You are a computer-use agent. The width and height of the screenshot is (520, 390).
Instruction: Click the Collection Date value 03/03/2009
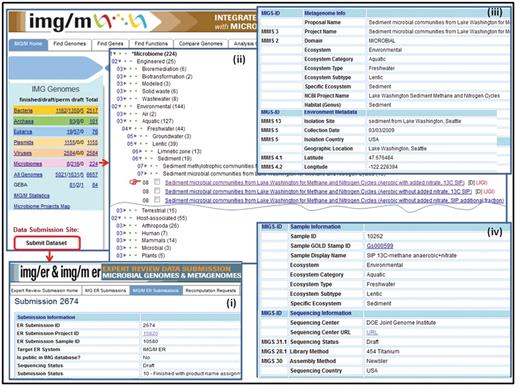[x=381, y=130]
